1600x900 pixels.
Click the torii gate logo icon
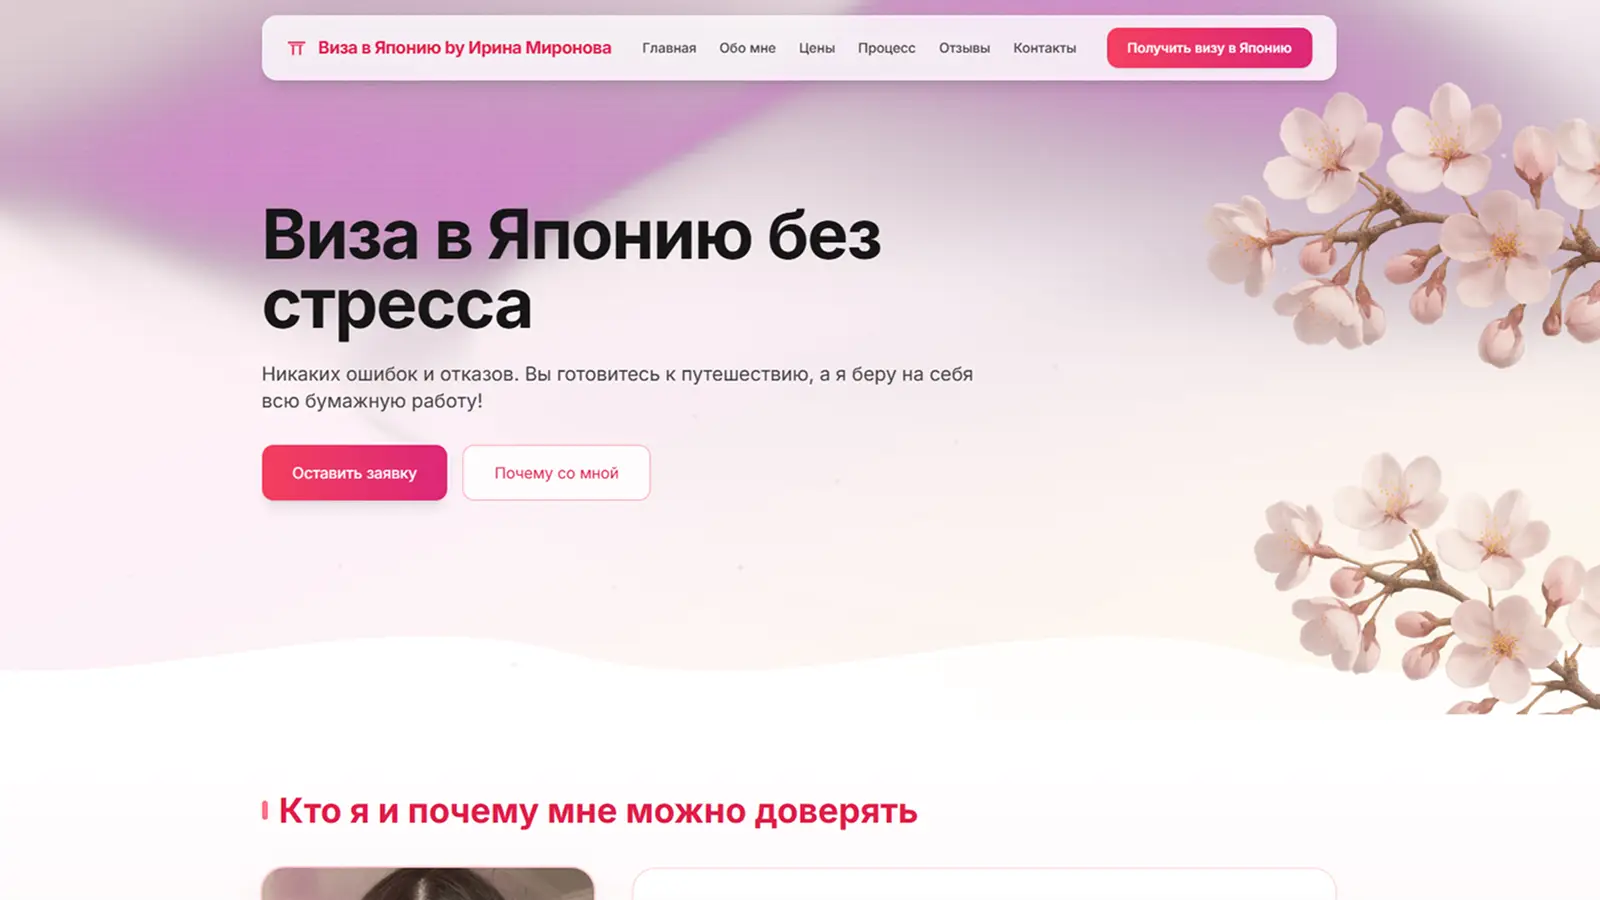[296, 48]
